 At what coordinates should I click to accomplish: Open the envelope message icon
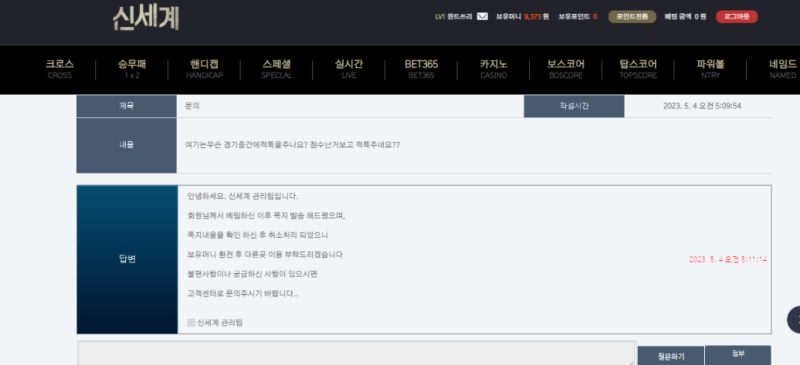click(482, 16)
